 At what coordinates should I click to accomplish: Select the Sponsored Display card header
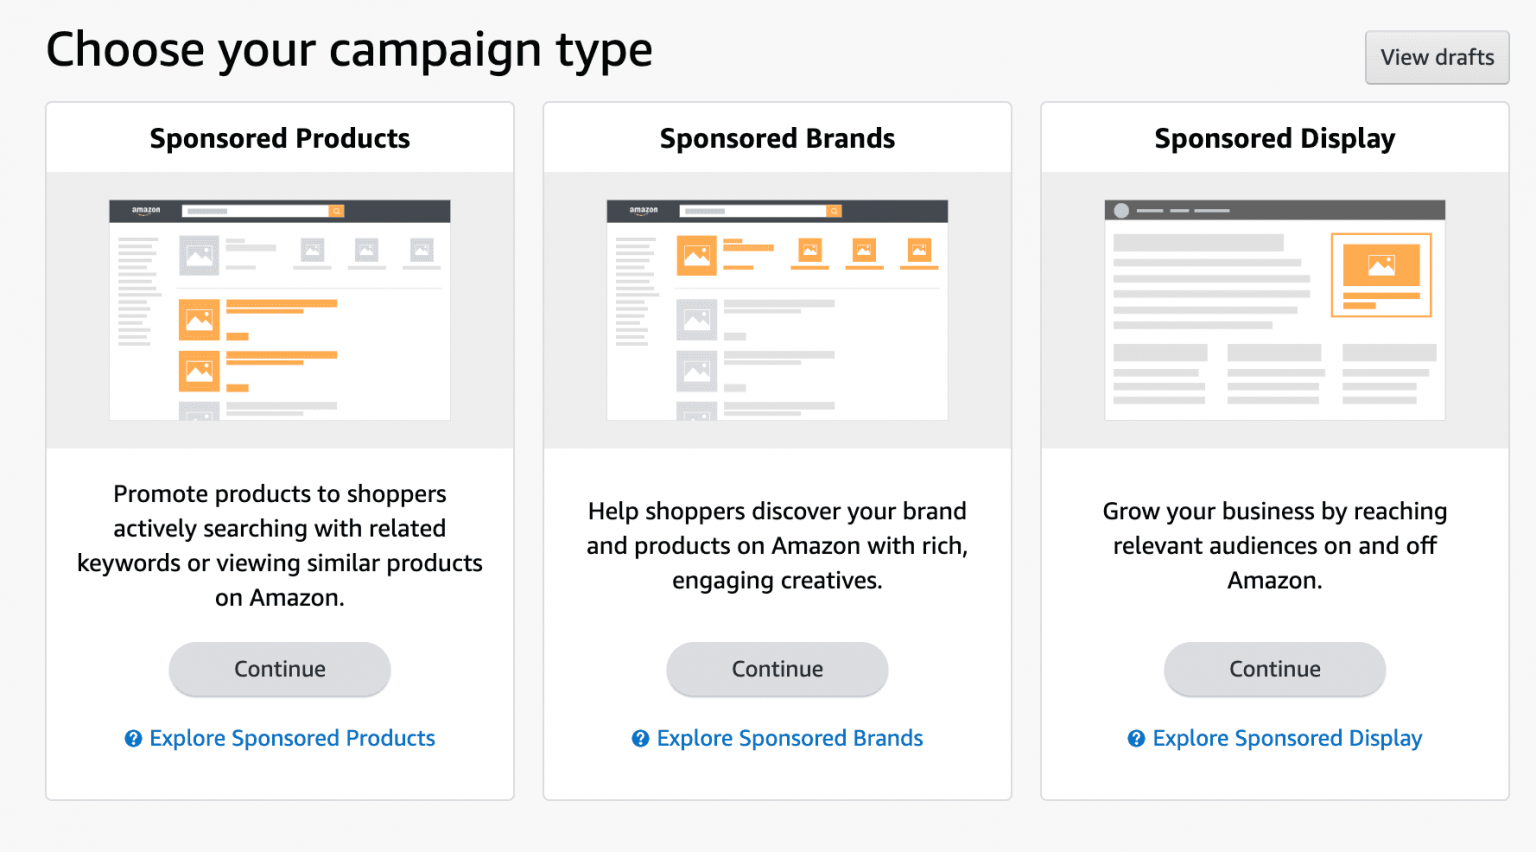(1274, 138)
